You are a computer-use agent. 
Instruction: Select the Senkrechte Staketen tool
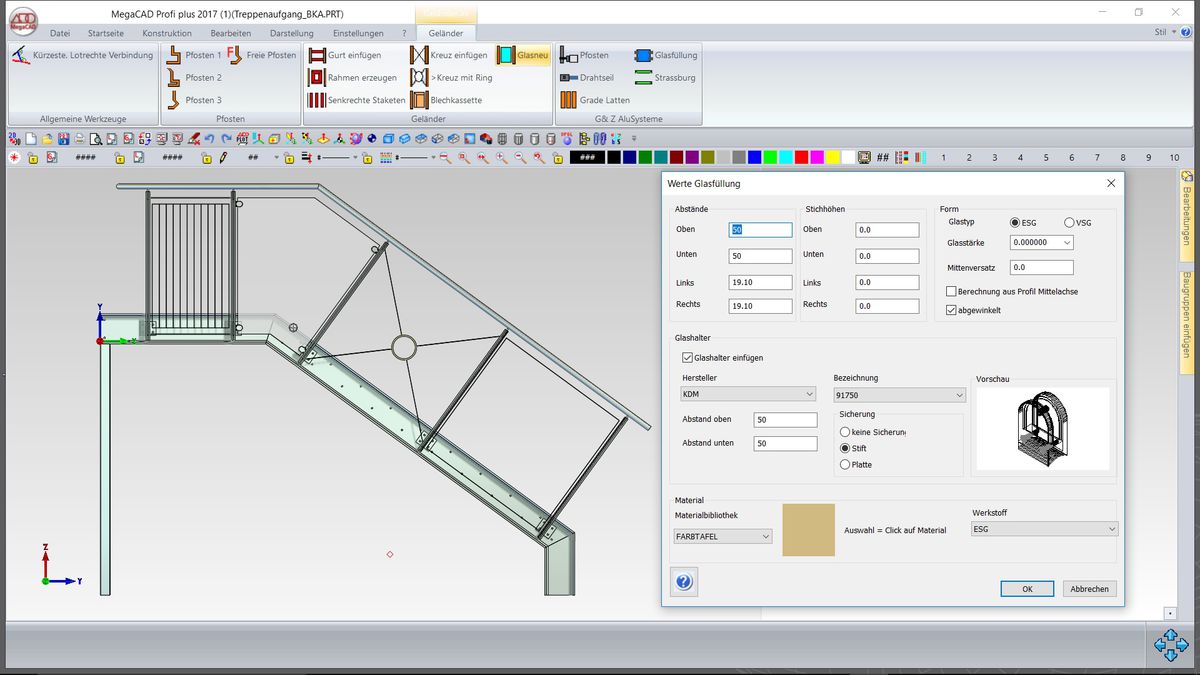(318, 100)
